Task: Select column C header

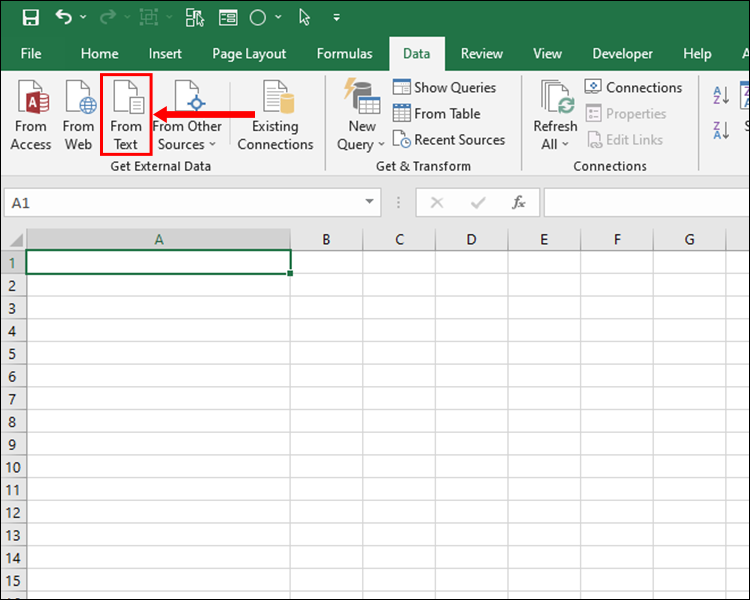Action: [399, 240]
